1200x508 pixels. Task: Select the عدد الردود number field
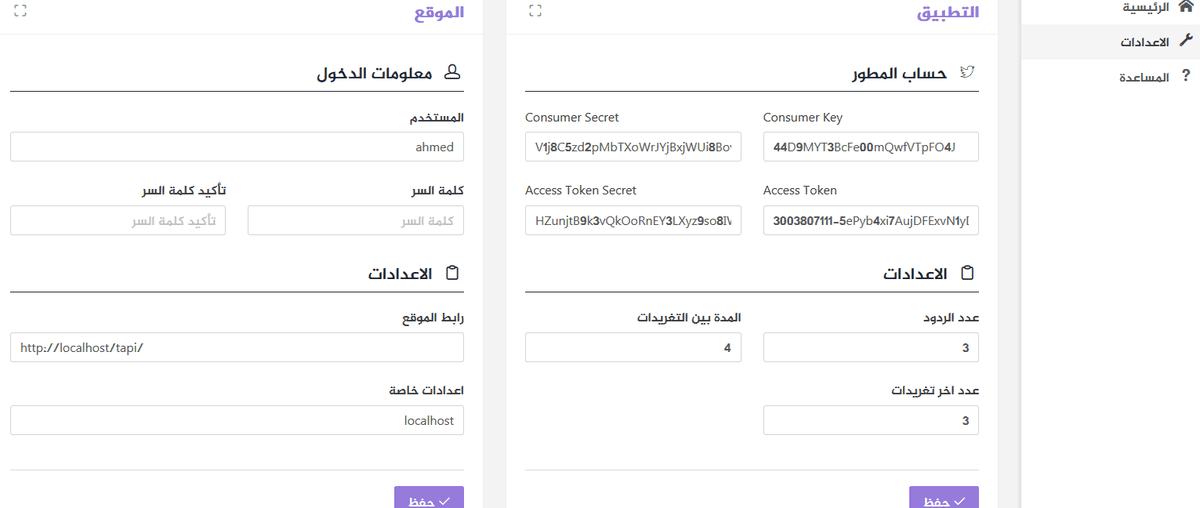pyautogui.click(x=870, y=347)
